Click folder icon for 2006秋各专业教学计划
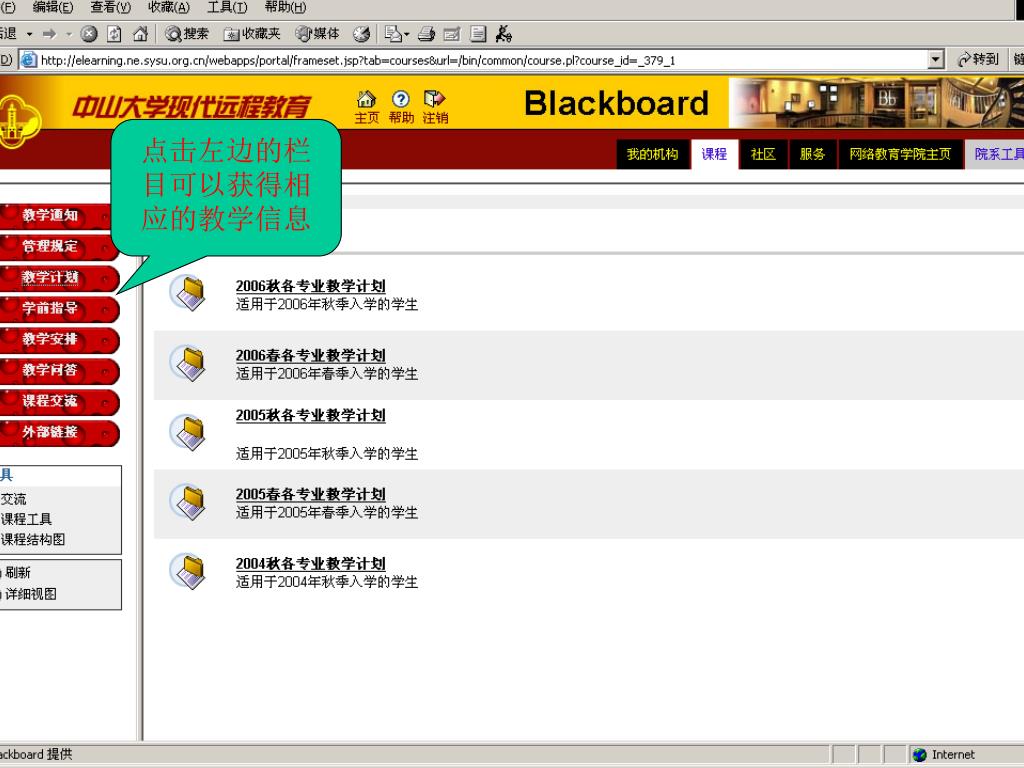 pyautogui.click(x=189, y=293)
